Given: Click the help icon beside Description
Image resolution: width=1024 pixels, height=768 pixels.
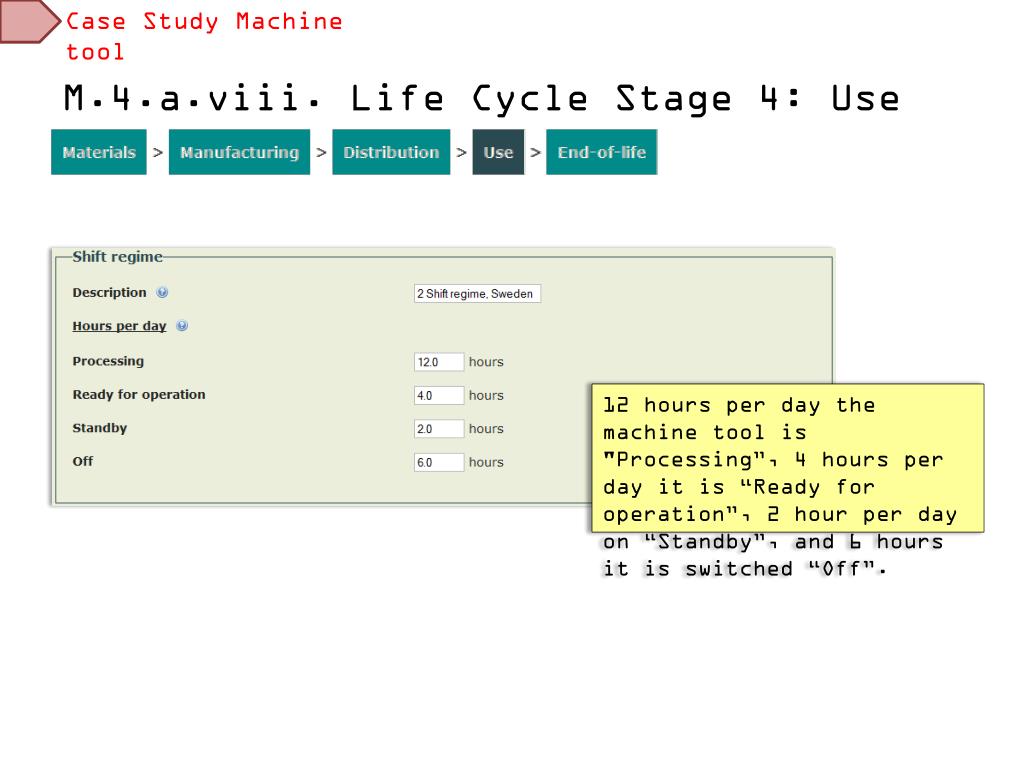Looking at the screenshot, I should click(x=162, y=293).
